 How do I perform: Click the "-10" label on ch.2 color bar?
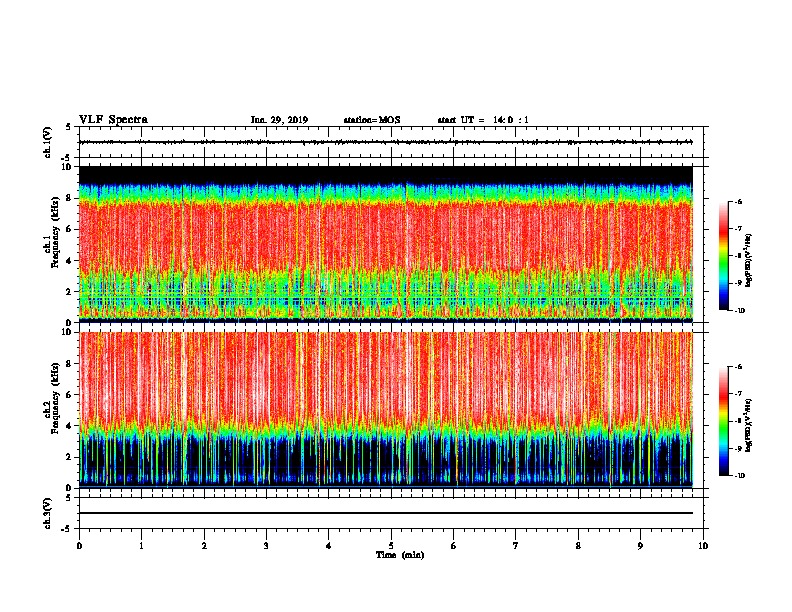(739, 476)
